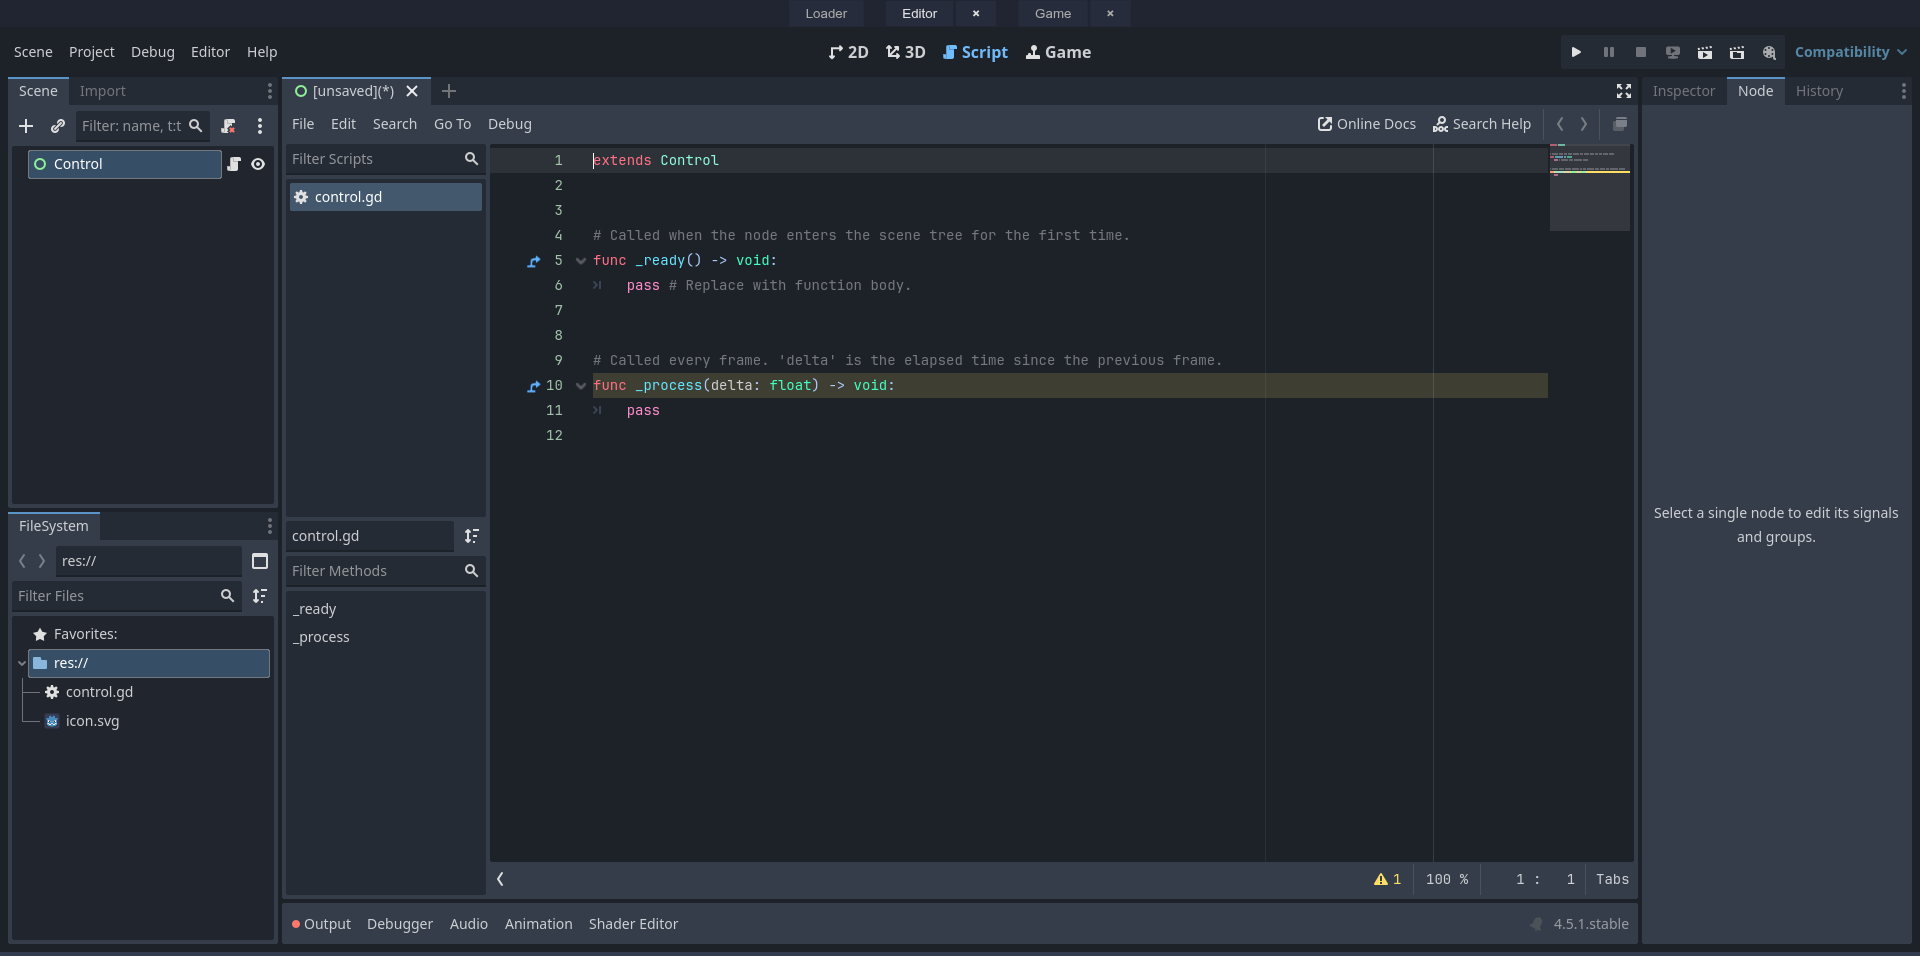This screenshot has height=956, width=1920.
Task: Detach the script from the Control node
Action: [228, 126]
